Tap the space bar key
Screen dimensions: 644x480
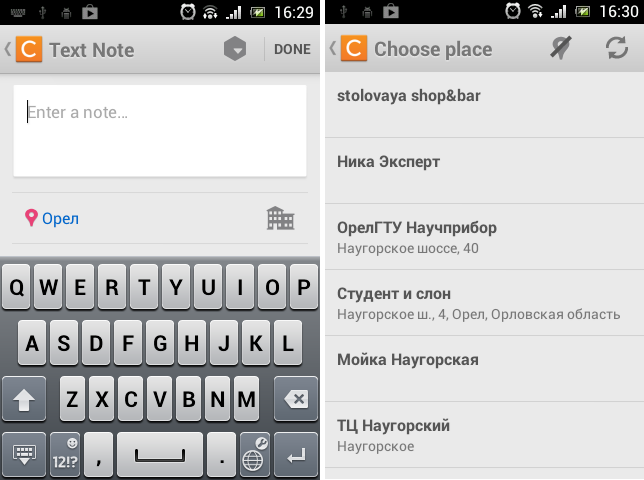pos(160,455)
